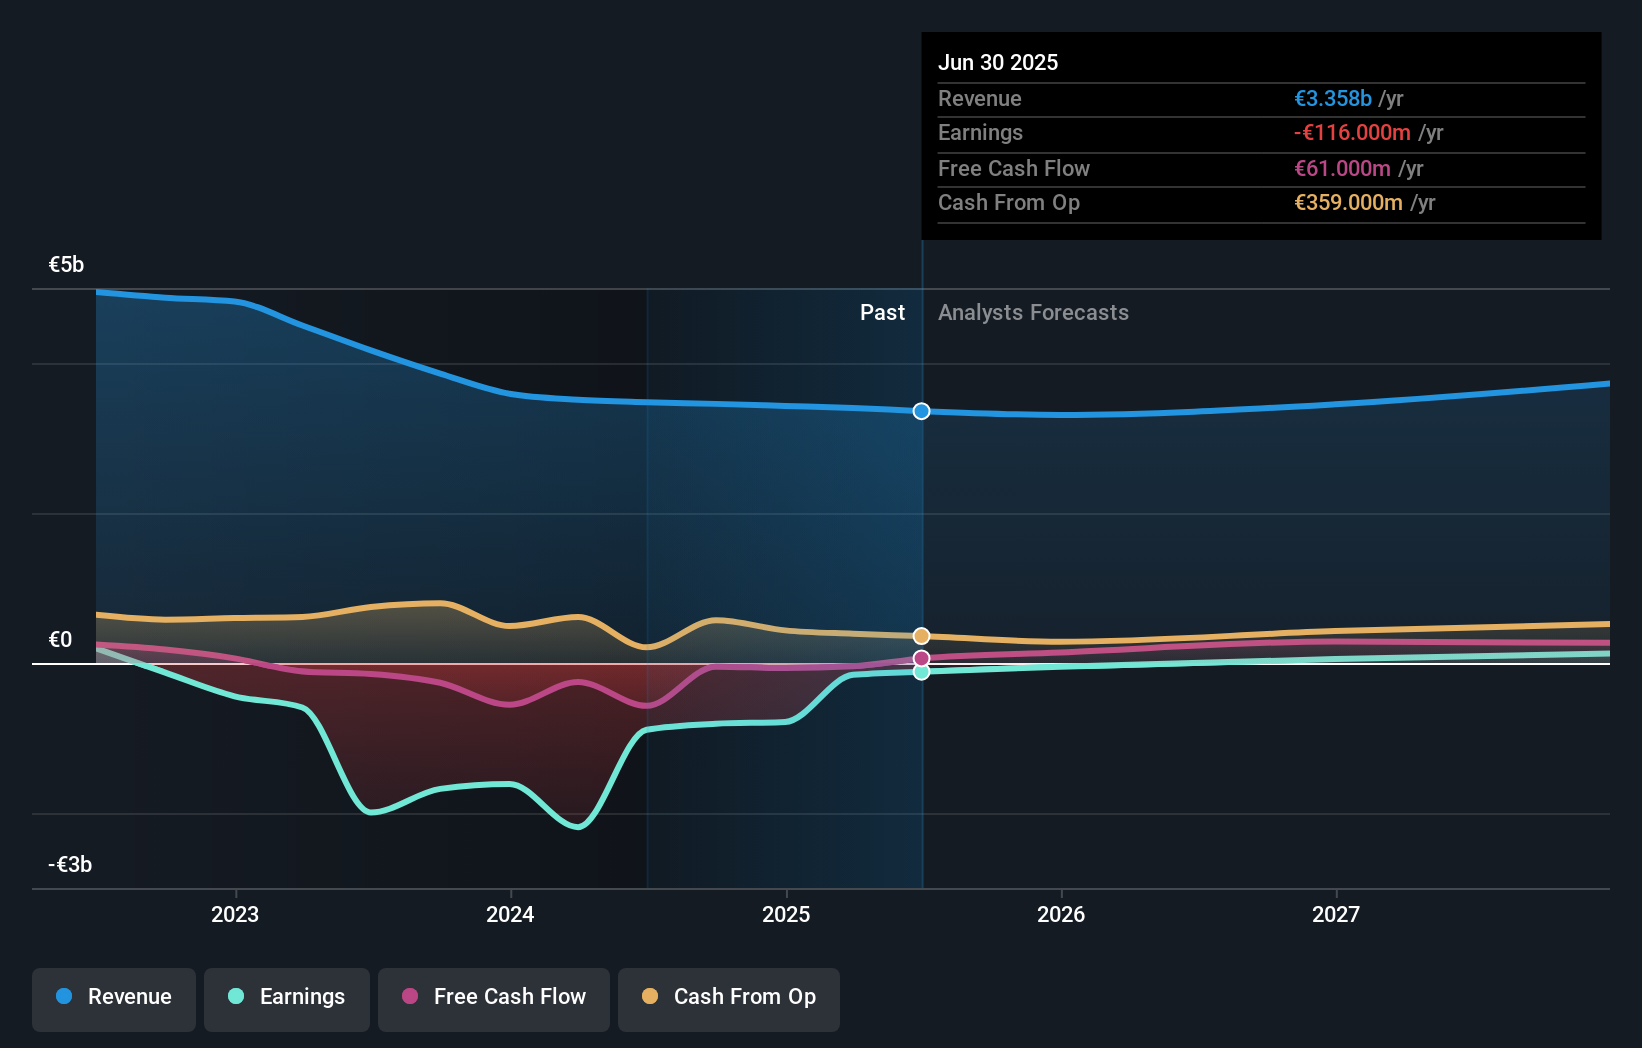Click the 2026 label on the time axis
The height and width of the screenshot is (1048, 1642).
pos(1062,914)
